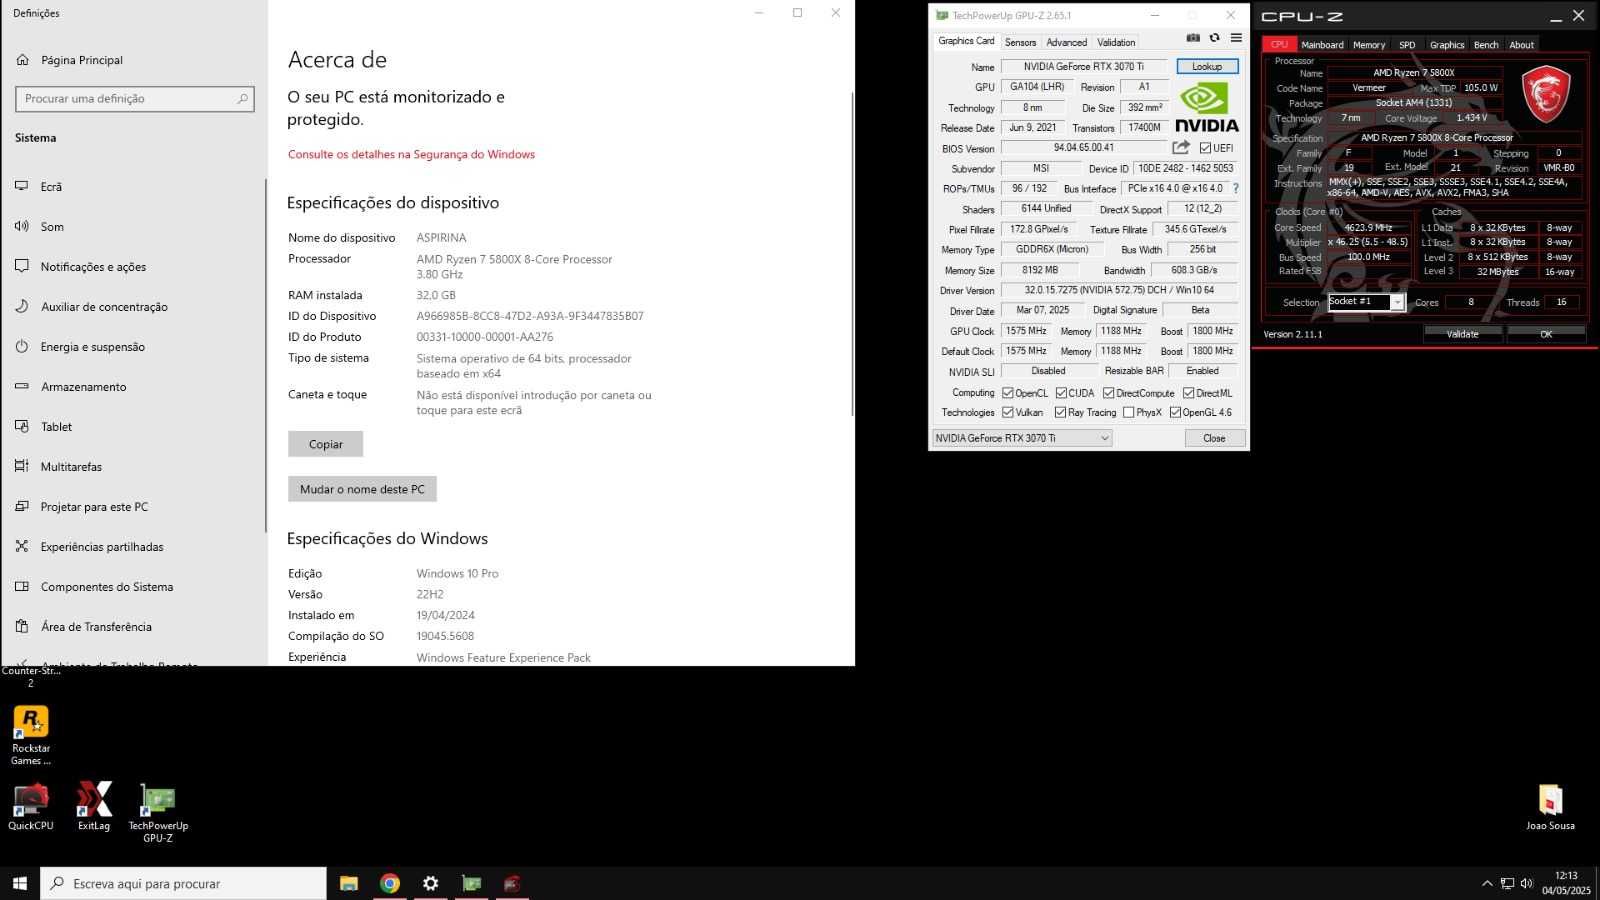Screen dimensions: 1600x900
Task: Refresh GPU-Z readings with the refresh icon
Action: [1214, 38]
